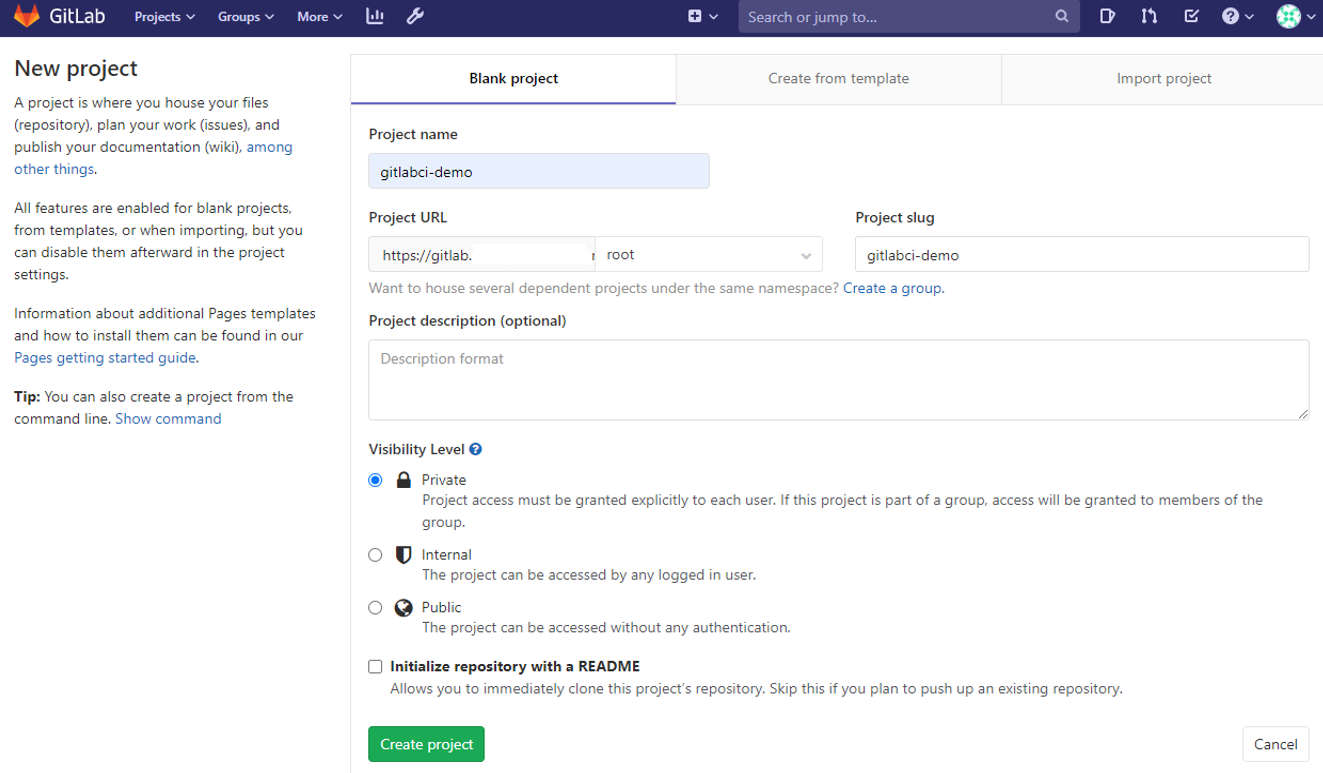Screen dimensions: 1323x773
Task: Open the among other things link
Action: 153,158
